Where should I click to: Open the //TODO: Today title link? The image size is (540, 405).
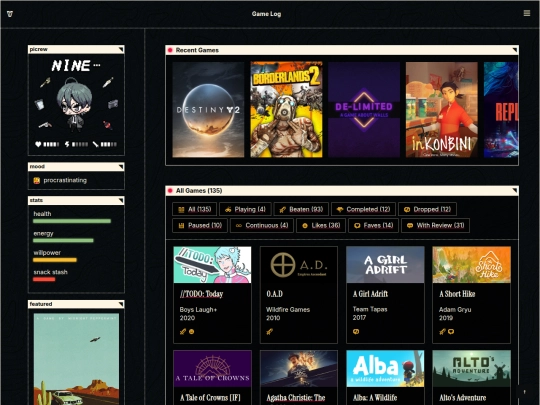201,294
